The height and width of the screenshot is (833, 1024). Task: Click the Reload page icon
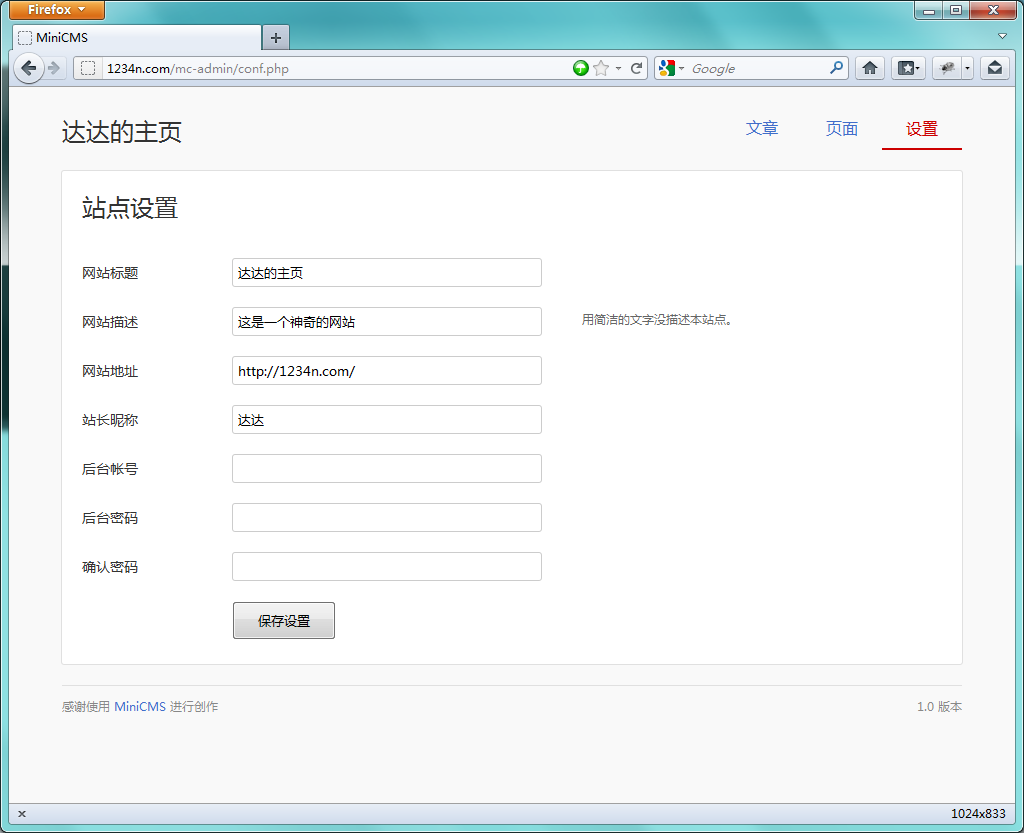click(x=637, y=68)
